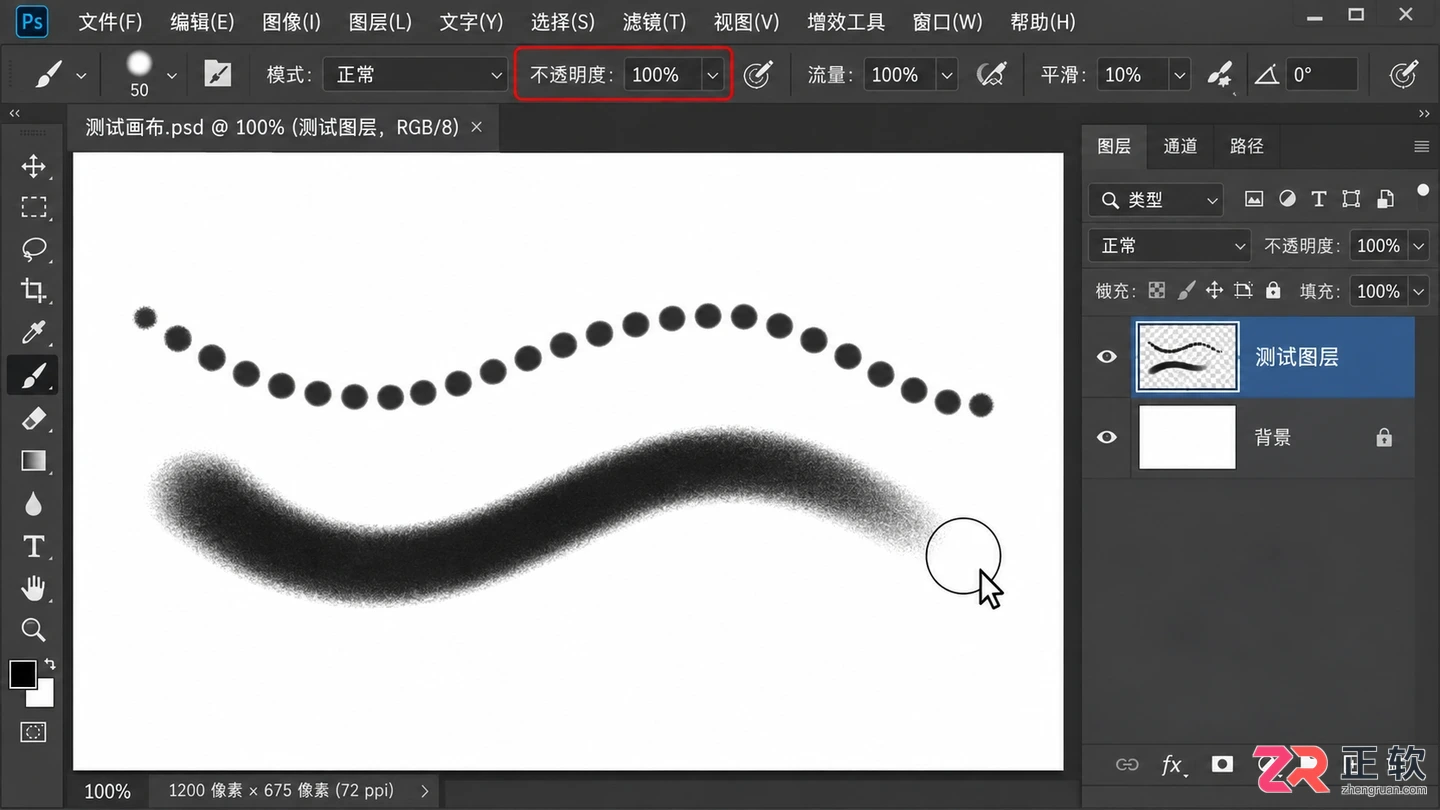Screen dimensions: 1440x810
Task: Hide the 背景 layer
Action: pos(1107,437)
